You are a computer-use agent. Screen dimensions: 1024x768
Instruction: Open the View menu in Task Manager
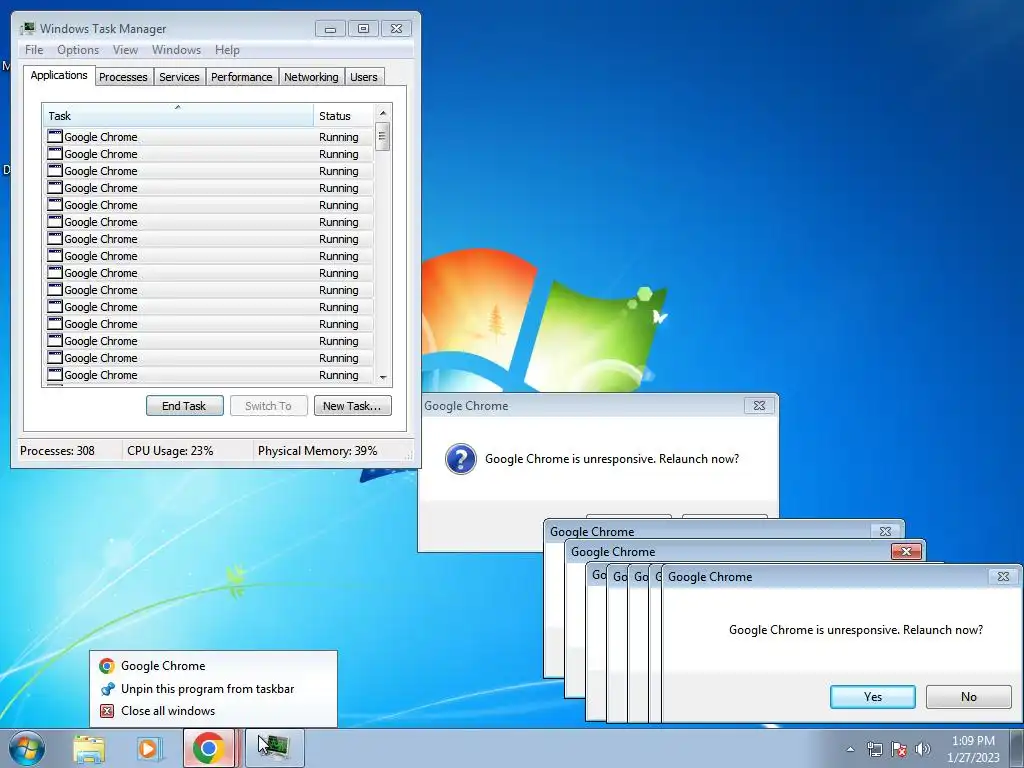pyautogui.click(x=125, y=50)
